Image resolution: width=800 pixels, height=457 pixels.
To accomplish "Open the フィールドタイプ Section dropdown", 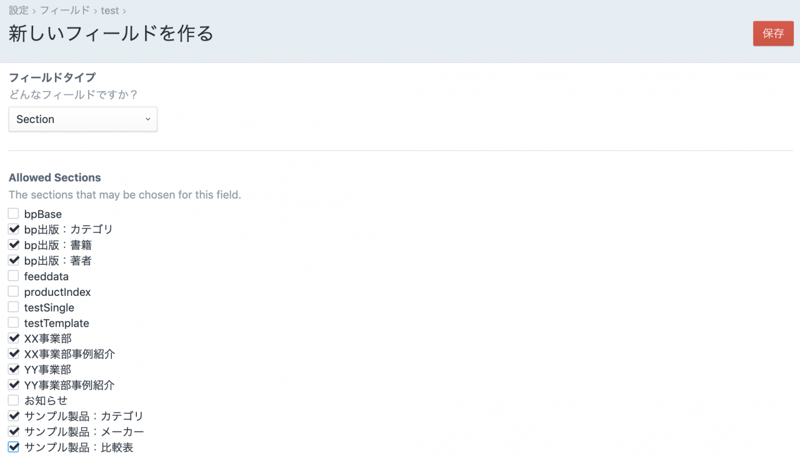I will click(83, 119).
